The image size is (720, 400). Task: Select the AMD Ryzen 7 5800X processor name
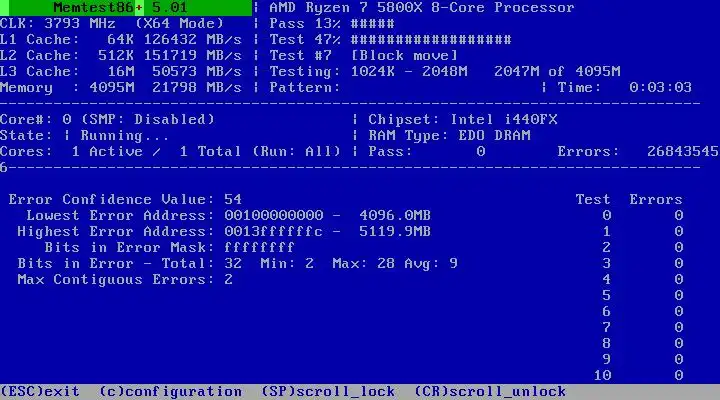coord(422,8)
